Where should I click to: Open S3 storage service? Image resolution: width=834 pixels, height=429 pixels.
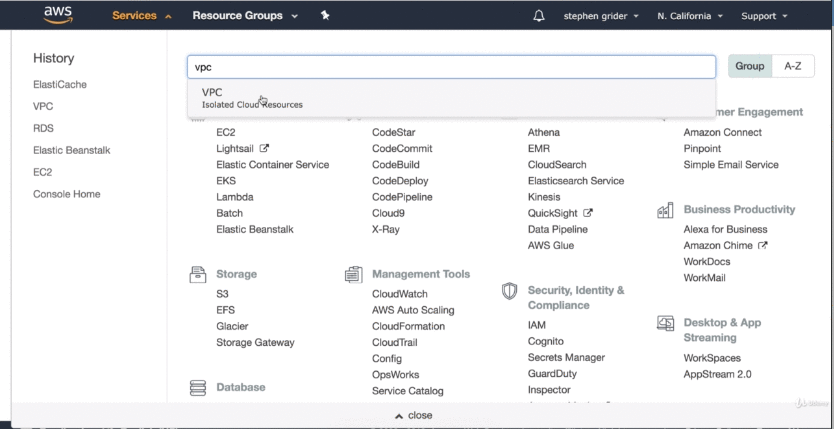coord(222,294)
